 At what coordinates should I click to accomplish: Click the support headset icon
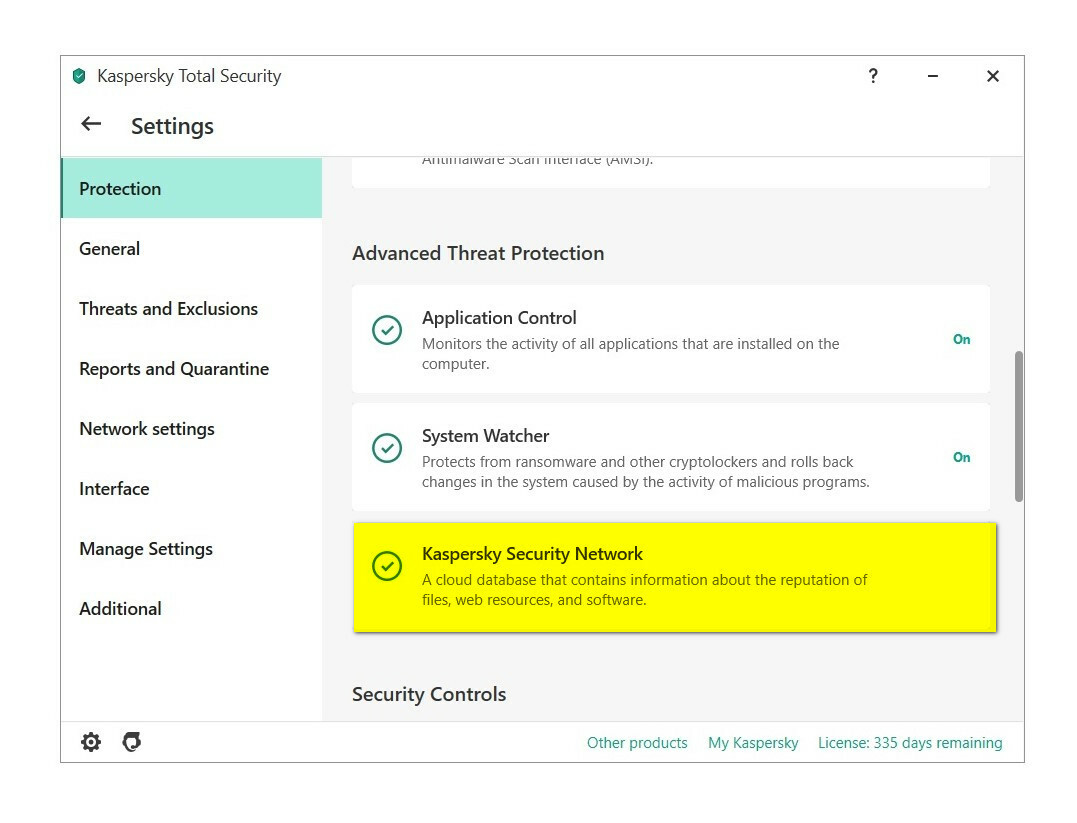131,742
